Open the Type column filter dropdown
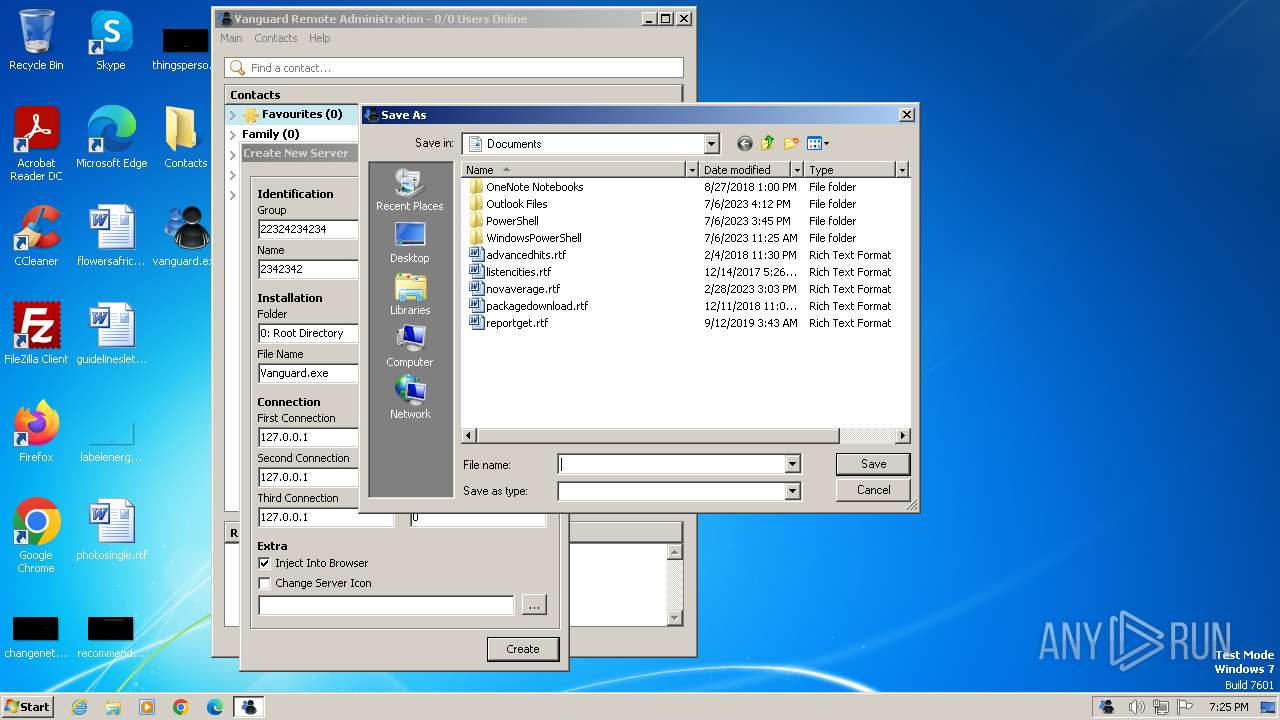1280x720 pixels. click(x=902, y=170)
